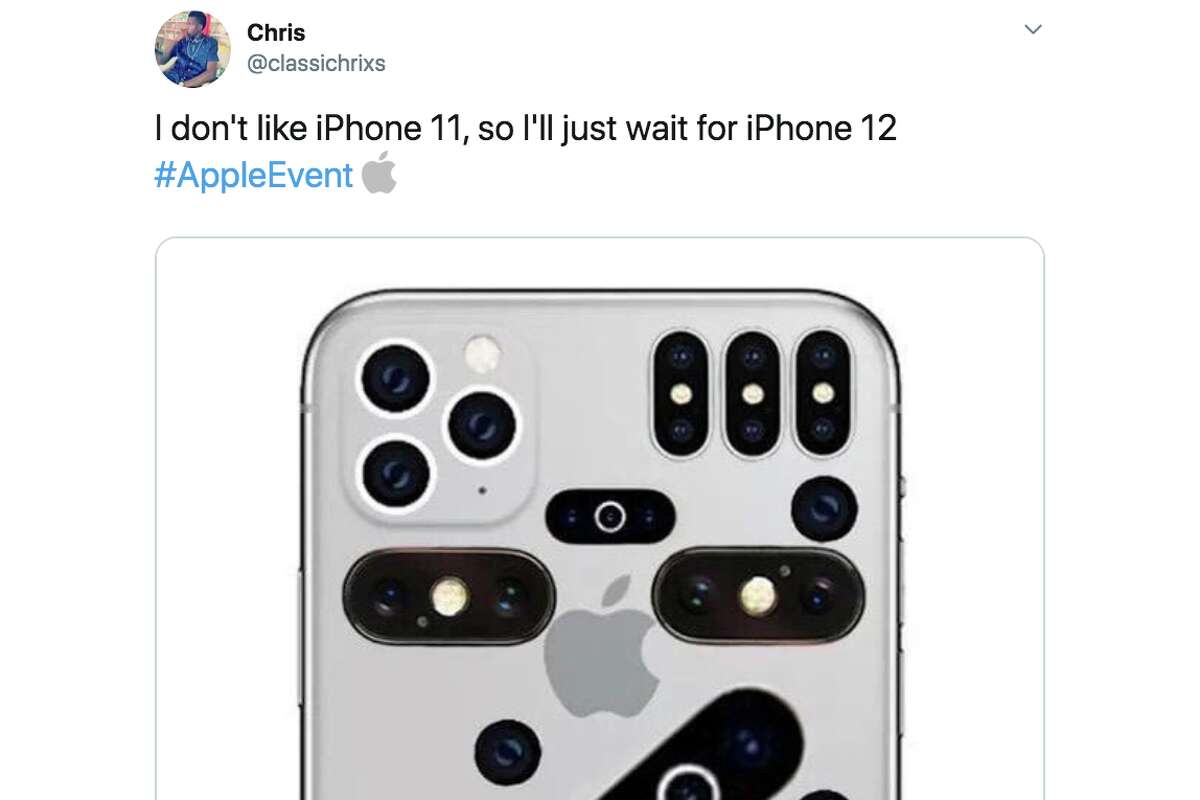Screen dimensions: 1200x800
Task: Click the flash inside the square camera module
Action: click(485, 354)
